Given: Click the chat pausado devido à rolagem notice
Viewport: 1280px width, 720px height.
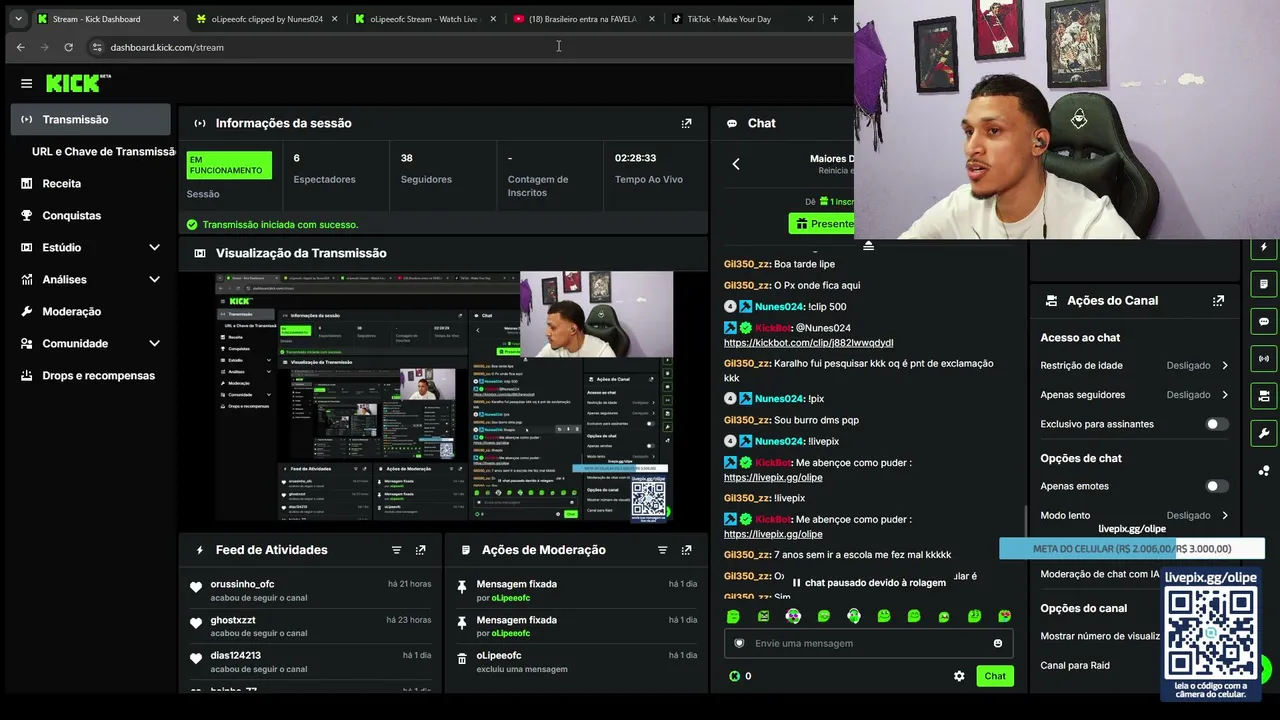Looking at the screenshot, I should 868,583.
